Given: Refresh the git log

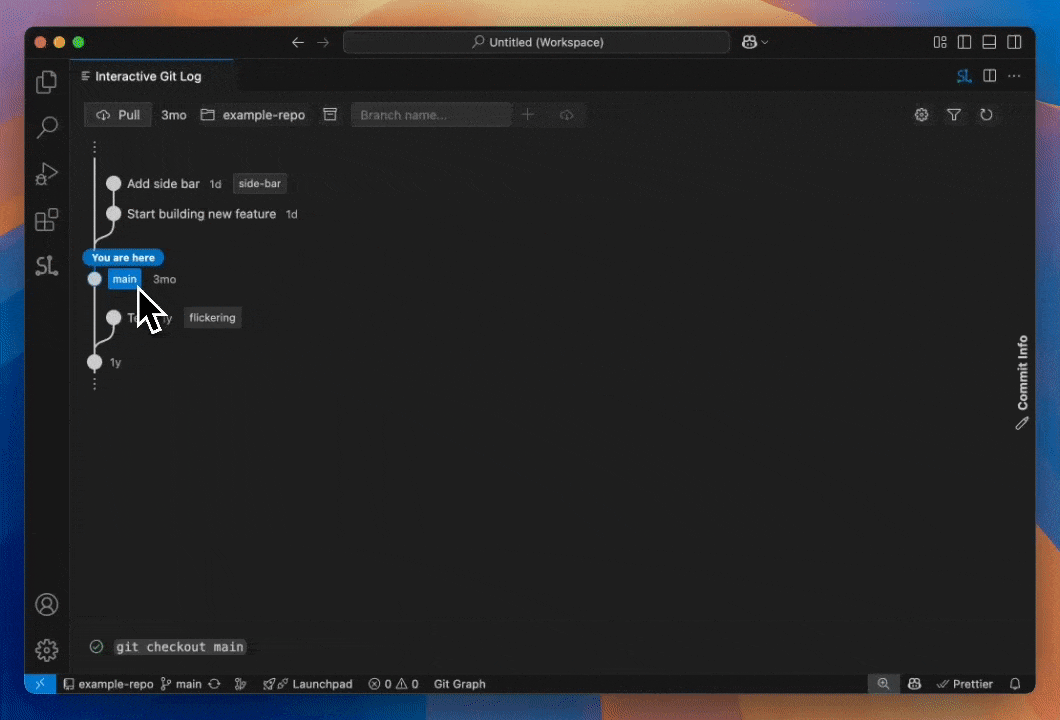Looking at the screenshot, I should pos(986,115).
